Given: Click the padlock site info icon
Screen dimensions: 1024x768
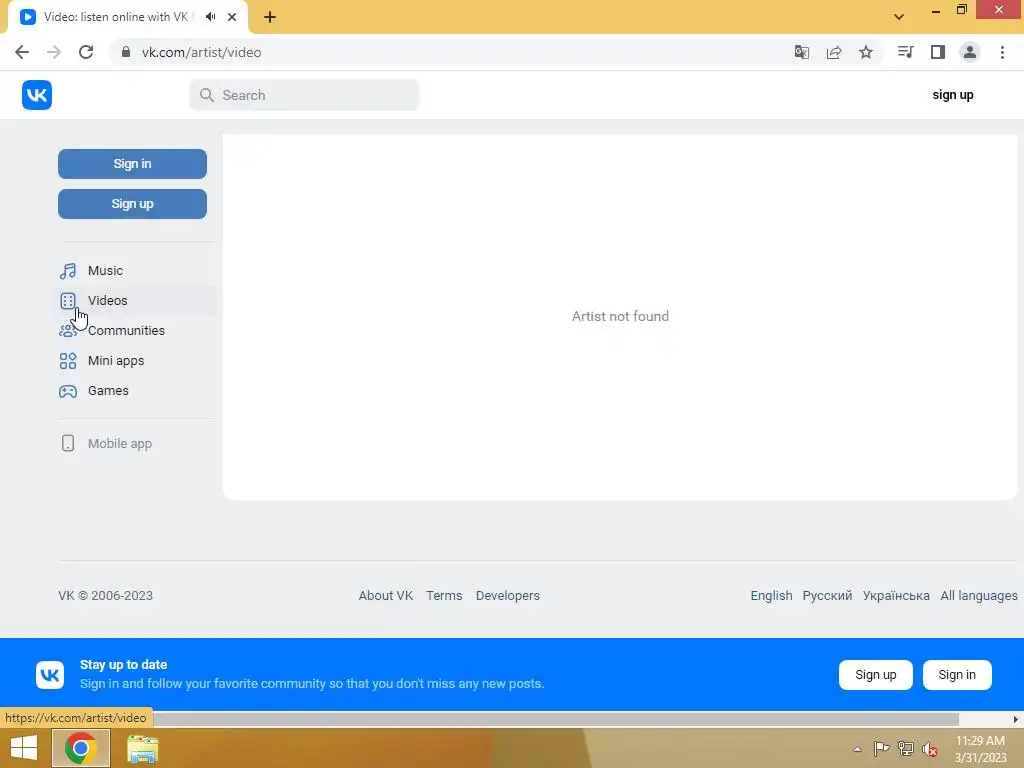Looking at the screenshot, I should click(126, 52).
